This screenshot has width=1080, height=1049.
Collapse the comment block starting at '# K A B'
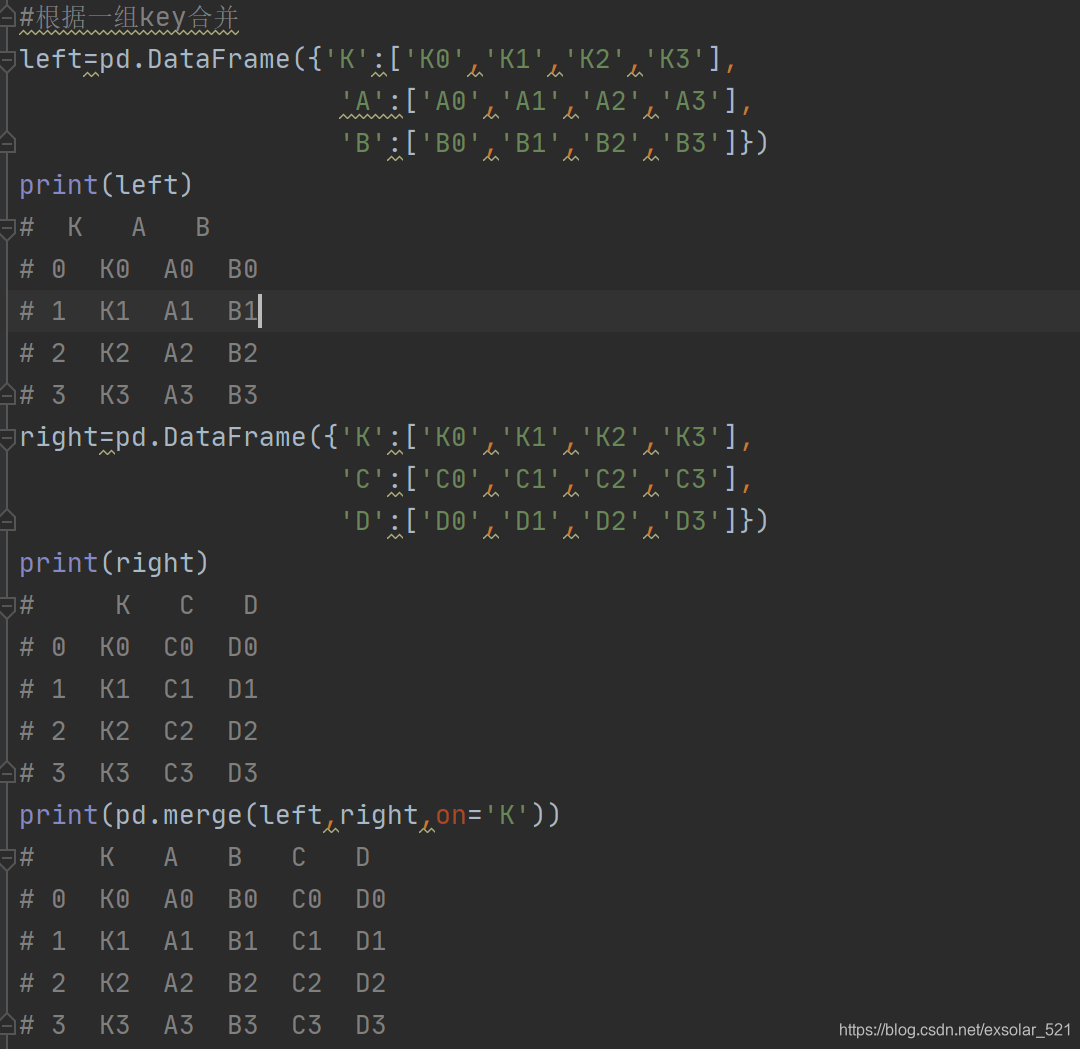pyautogui.click(x=6, y=228)
